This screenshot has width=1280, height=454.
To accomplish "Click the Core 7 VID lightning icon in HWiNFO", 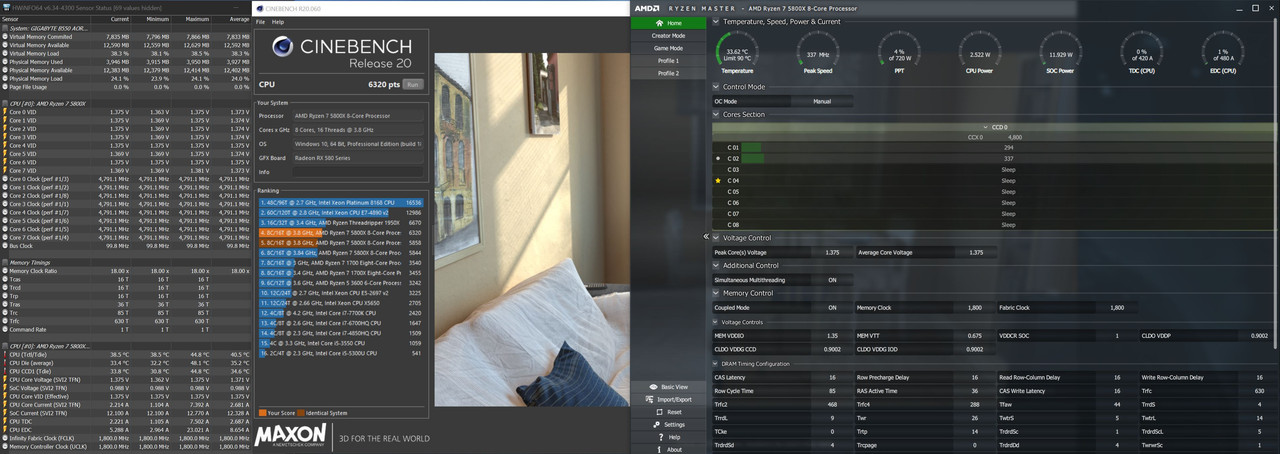I will pyautogui.click(x=4, y=170).
